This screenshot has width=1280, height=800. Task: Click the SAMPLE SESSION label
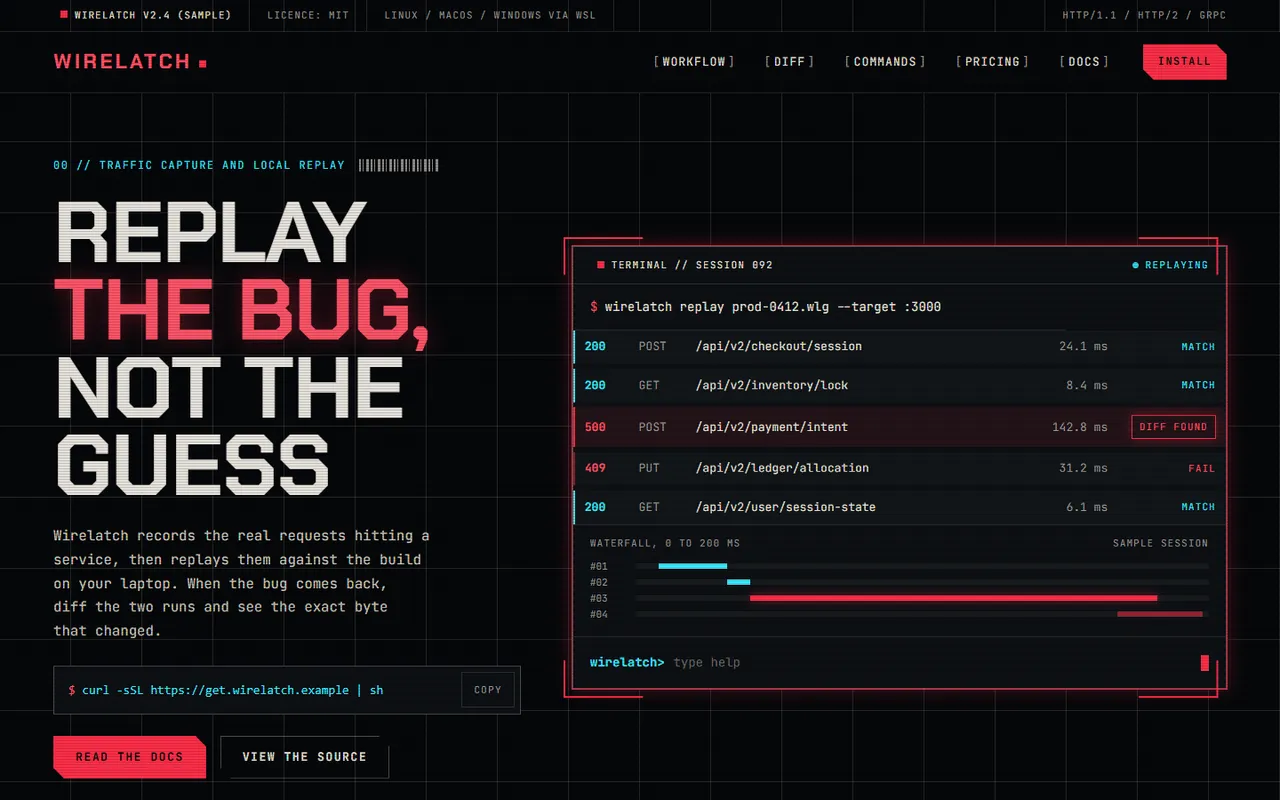tap(1160, 543)
